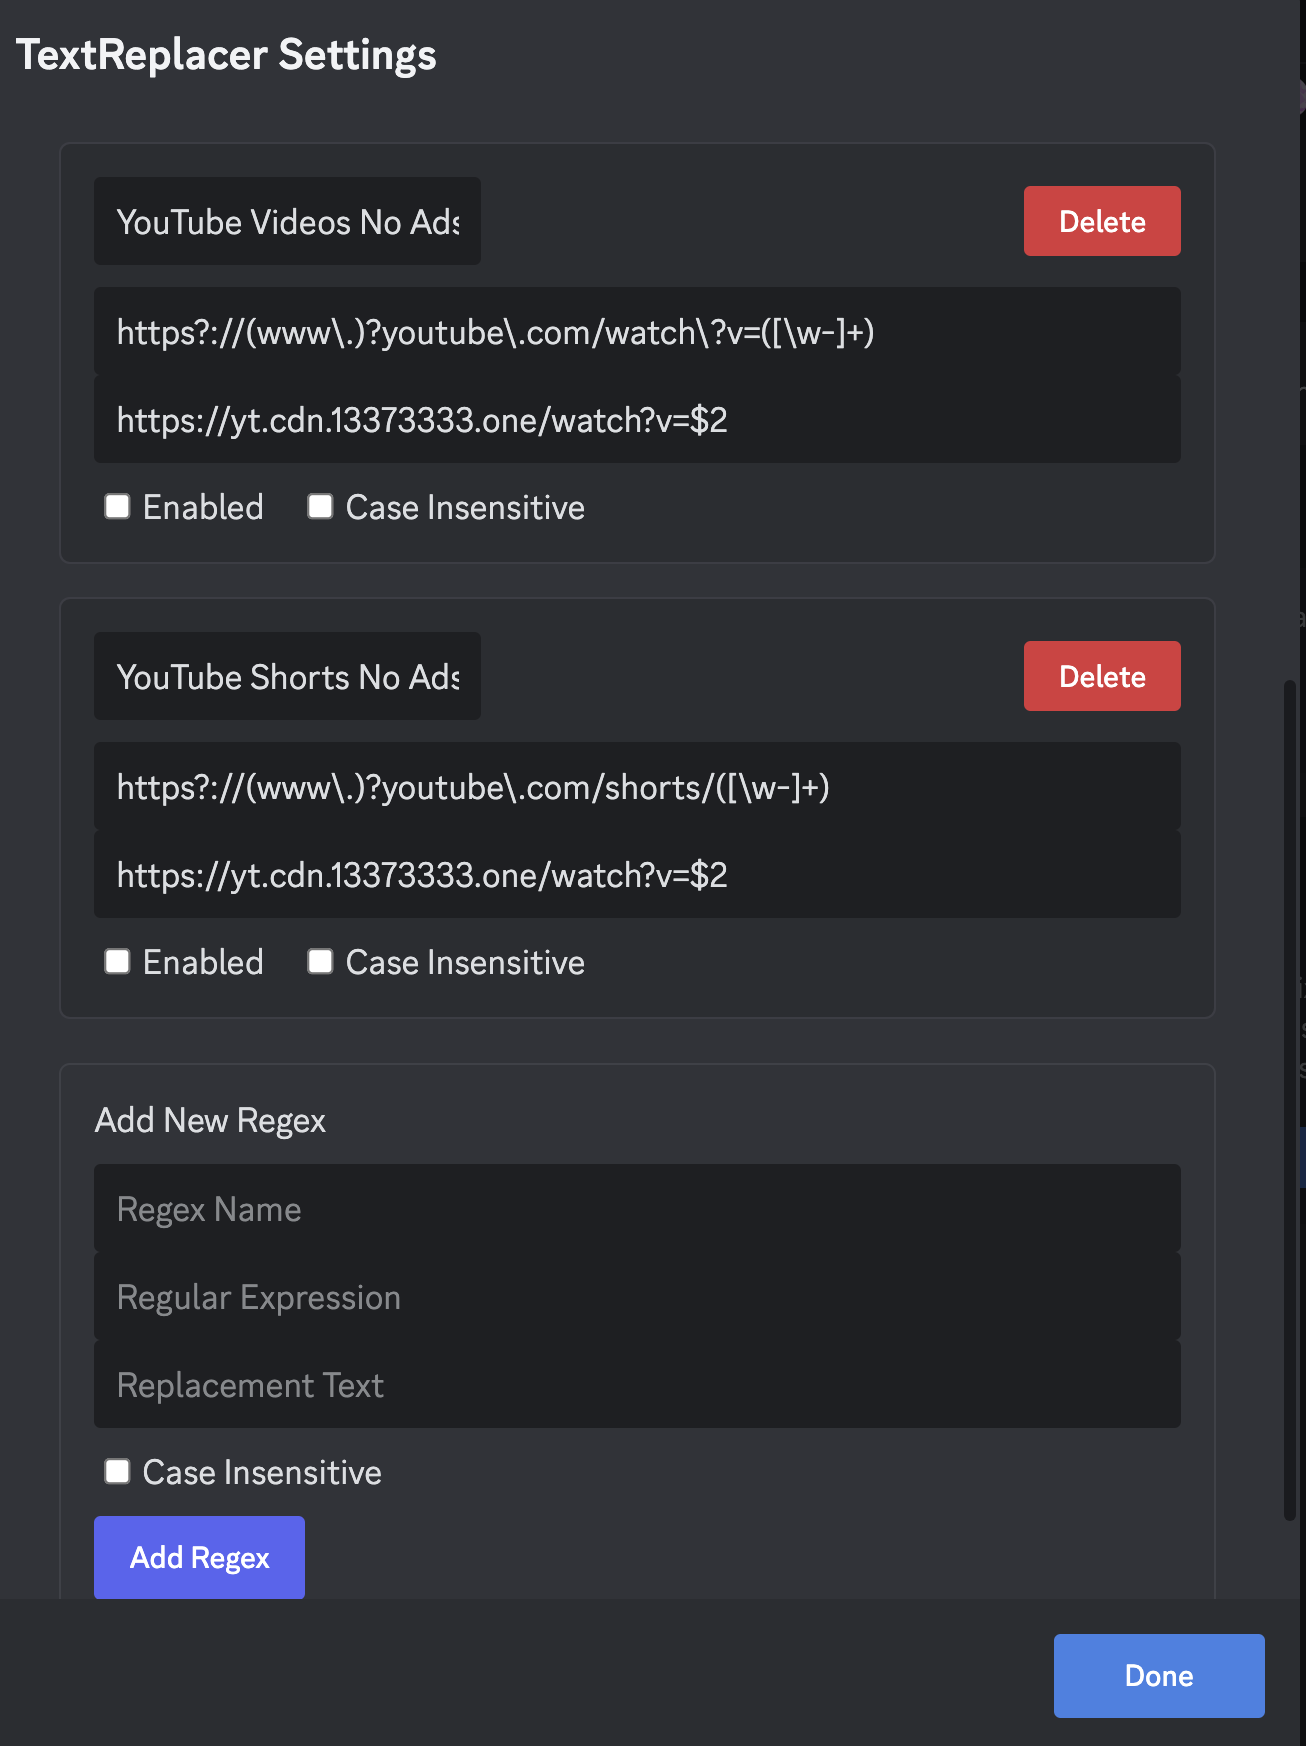Viewport: 1306px width, 1746px height.
Task: Toggle Case Insensitive for YouTube Shorts rule
Action: (x=320, y=962)
